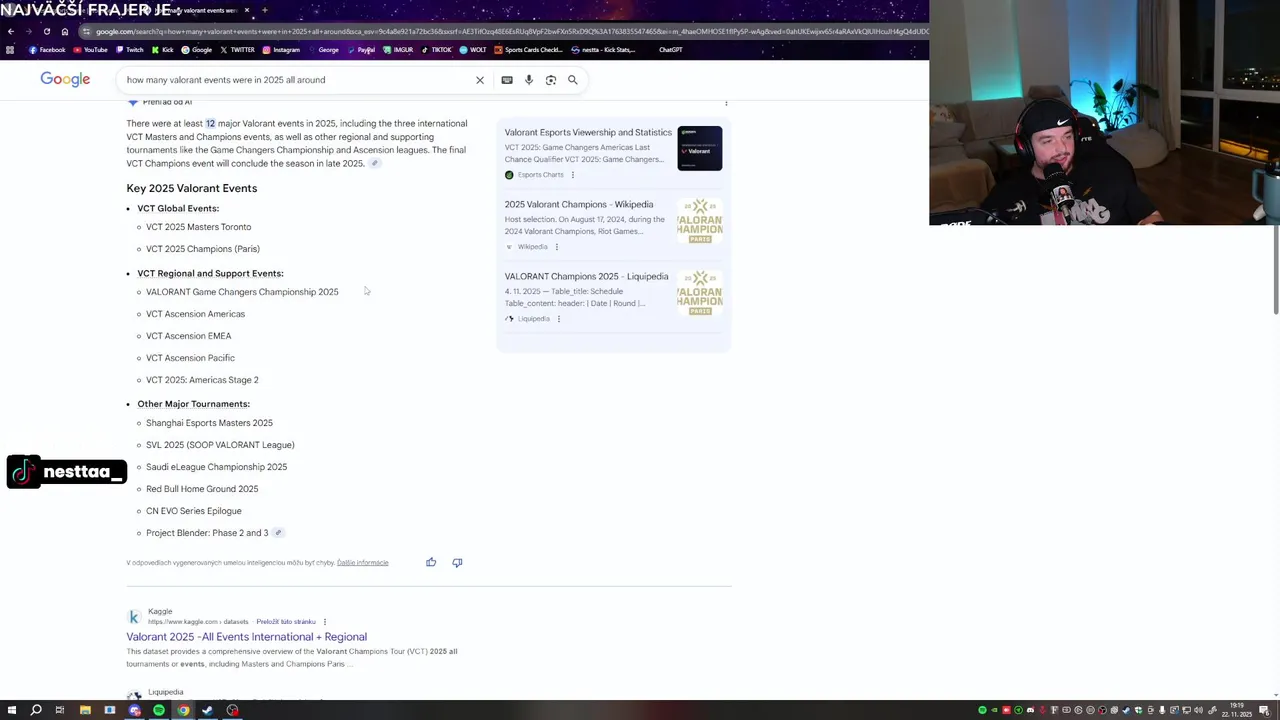Clear the search query with the X icon
The width and height of the screenshot is (1280, 720).
pos(479,80)
